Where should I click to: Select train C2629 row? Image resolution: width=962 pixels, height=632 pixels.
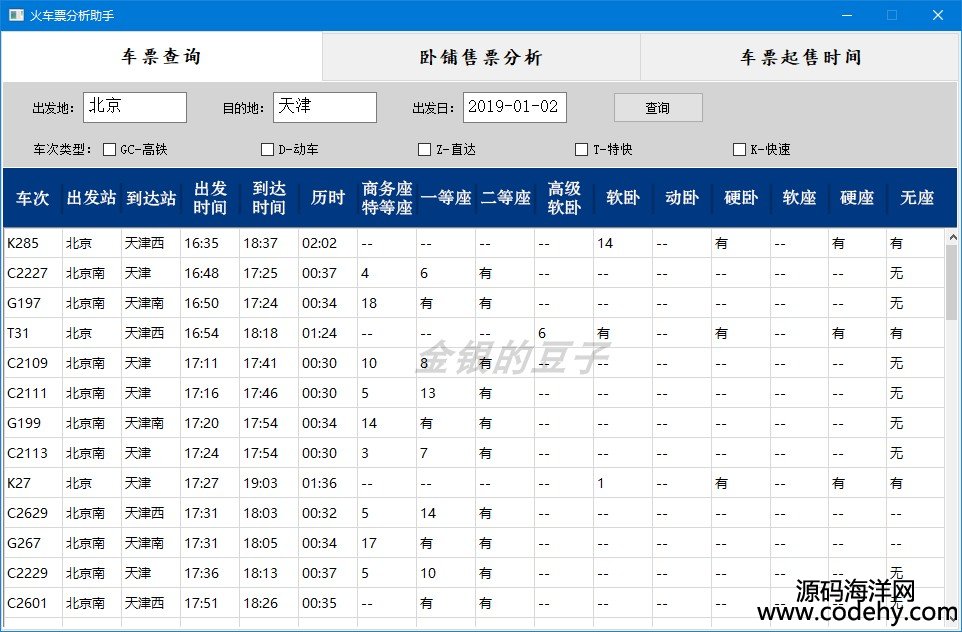pos(474,514)
